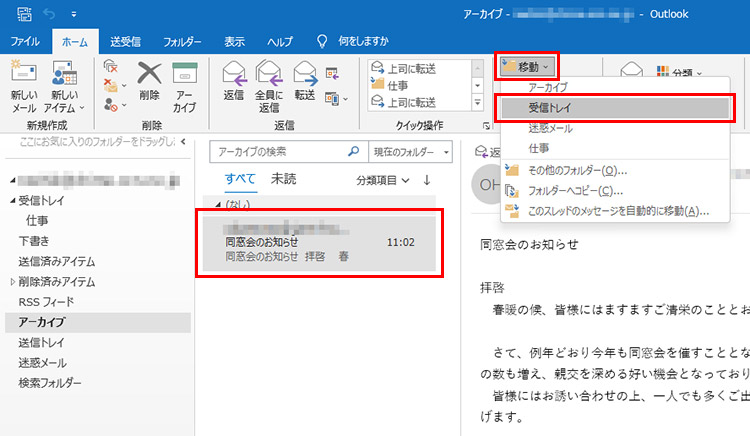Click the search magnifier icon in アーカイブの検索
This screenshot has height=436, width=750.
(x=352, y=152)
